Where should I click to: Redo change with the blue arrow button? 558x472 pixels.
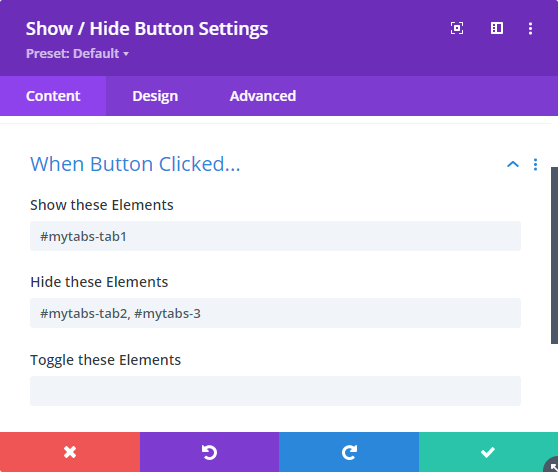coord(349,452)
